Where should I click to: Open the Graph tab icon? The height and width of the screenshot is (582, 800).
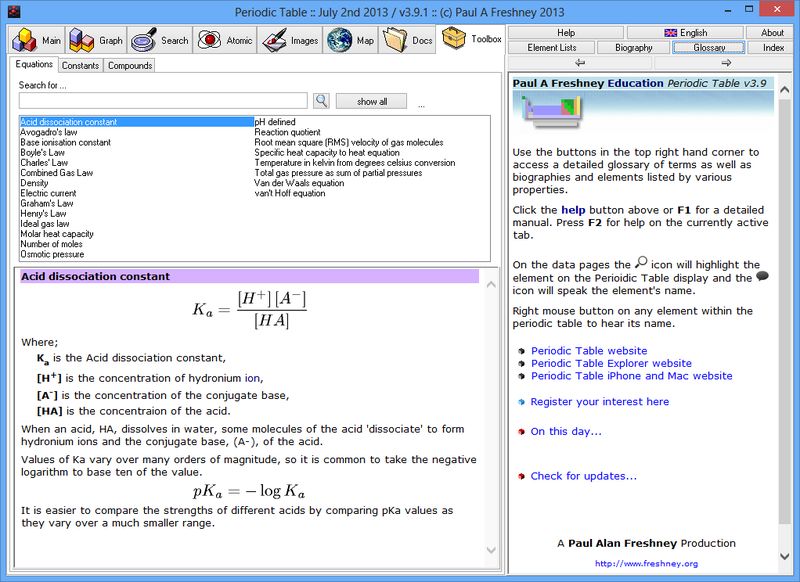click(96, 40)
